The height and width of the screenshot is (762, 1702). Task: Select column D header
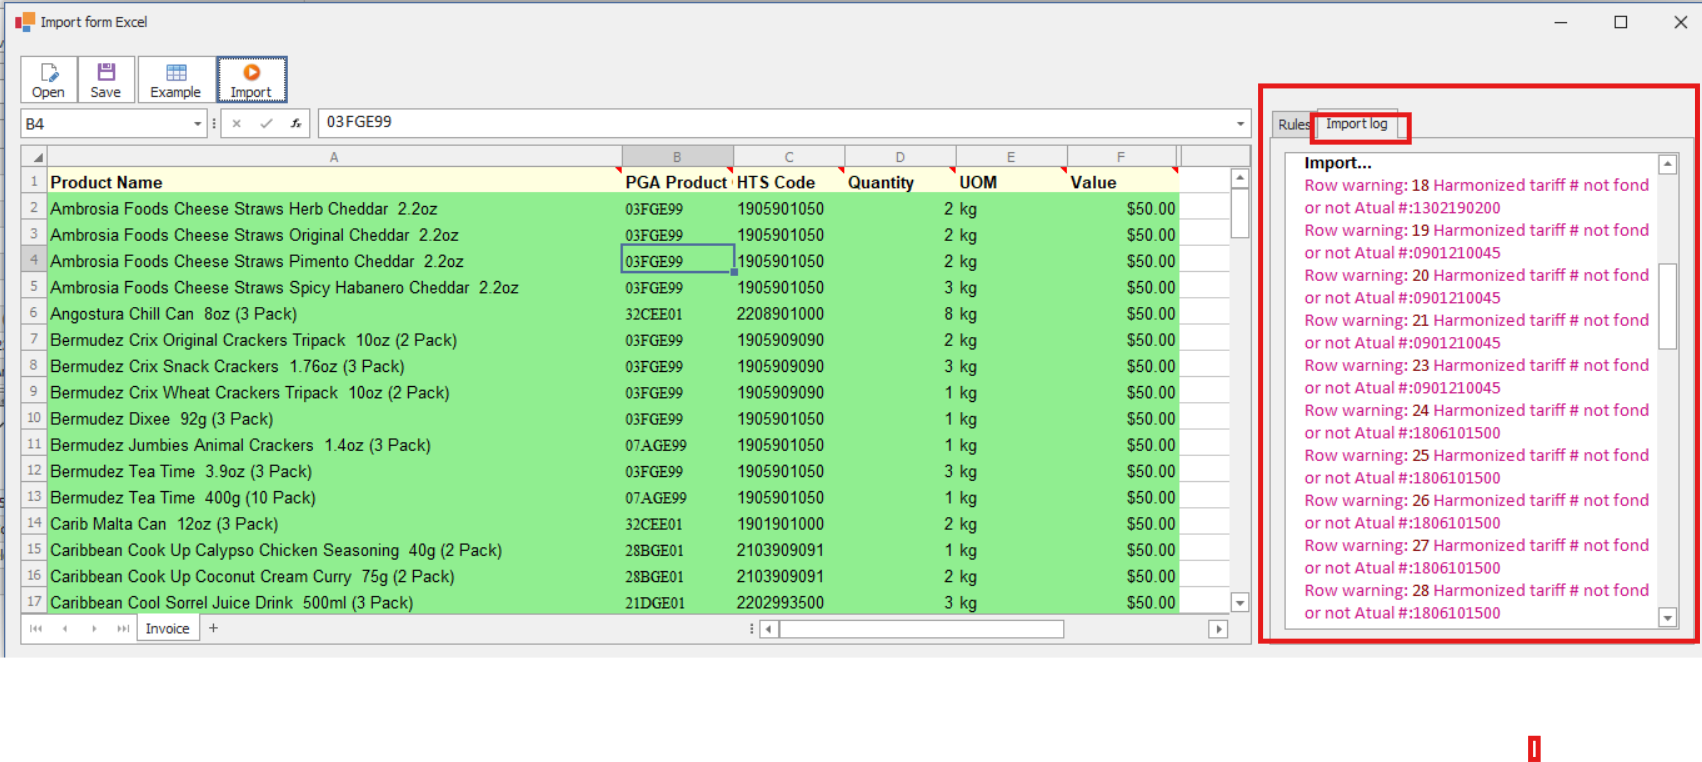point(900,157)
